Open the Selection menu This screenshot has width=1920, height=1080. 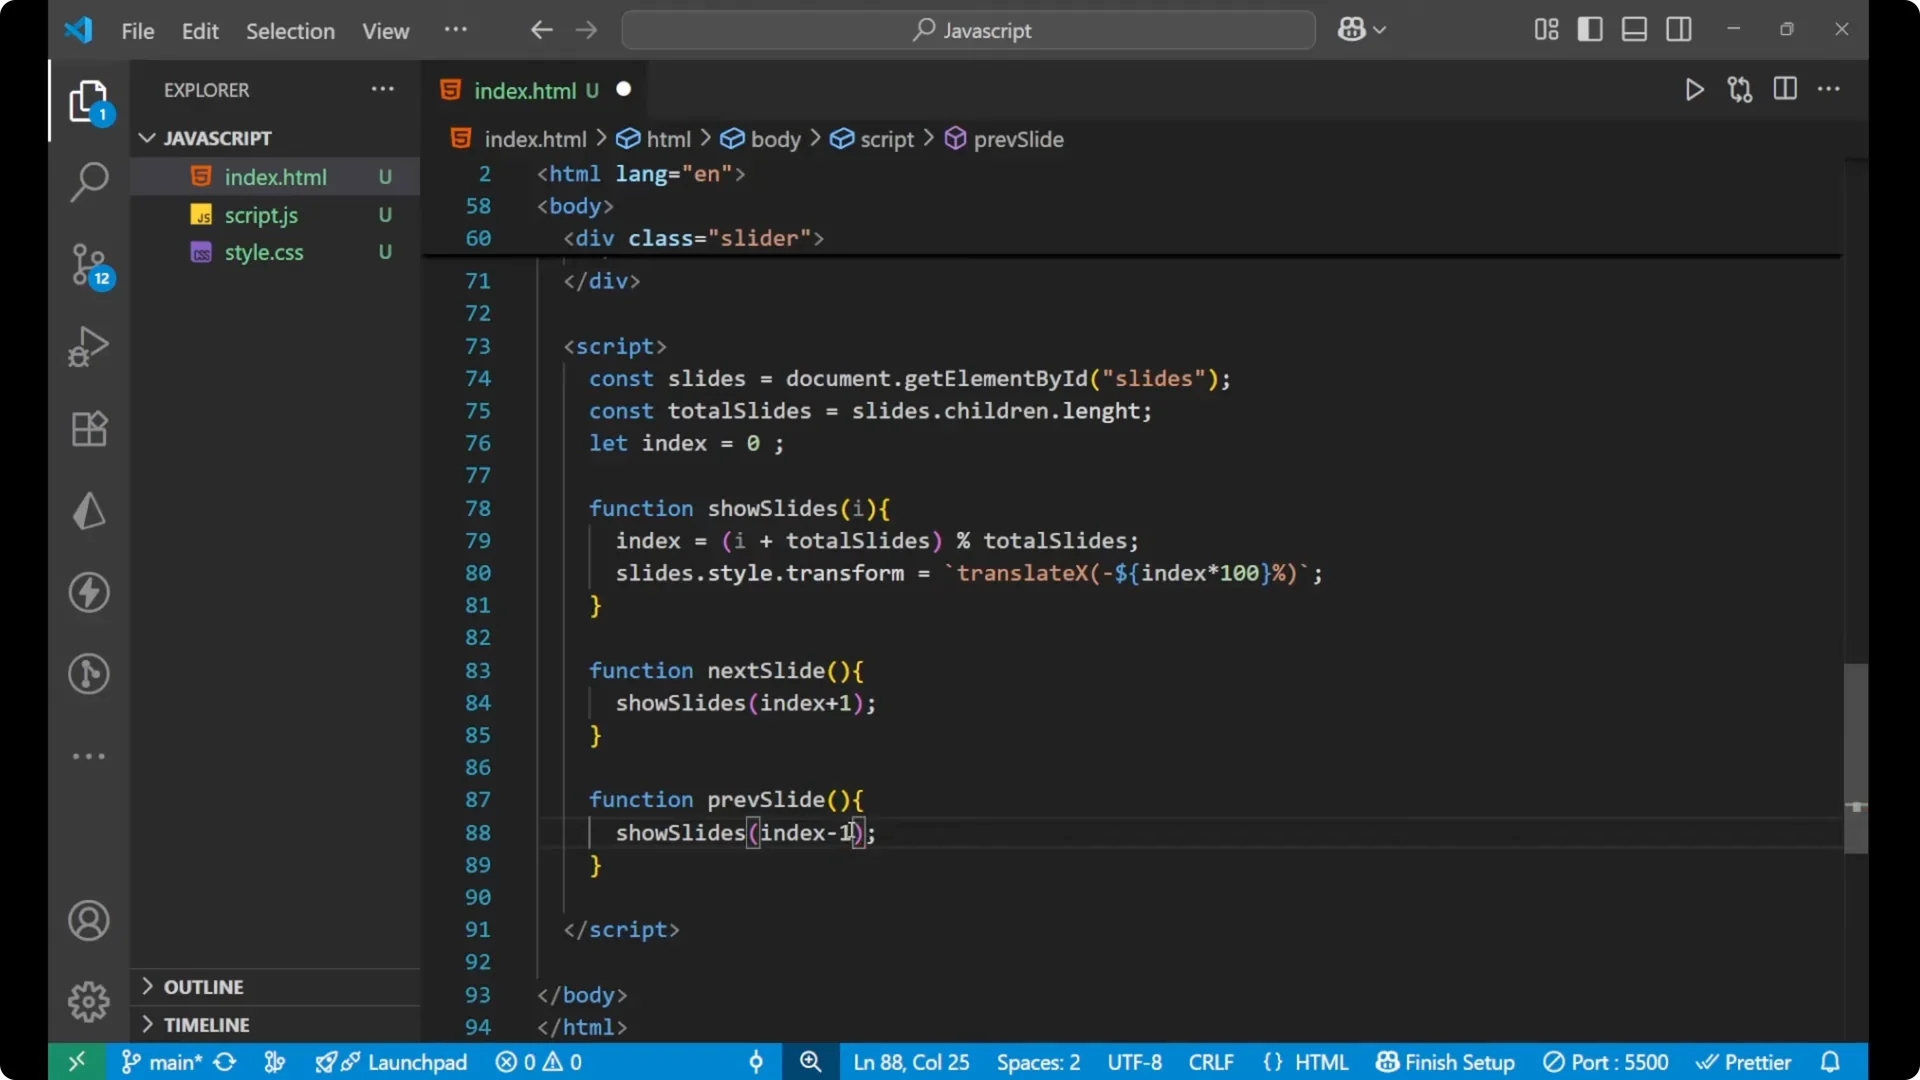[289, 31]
